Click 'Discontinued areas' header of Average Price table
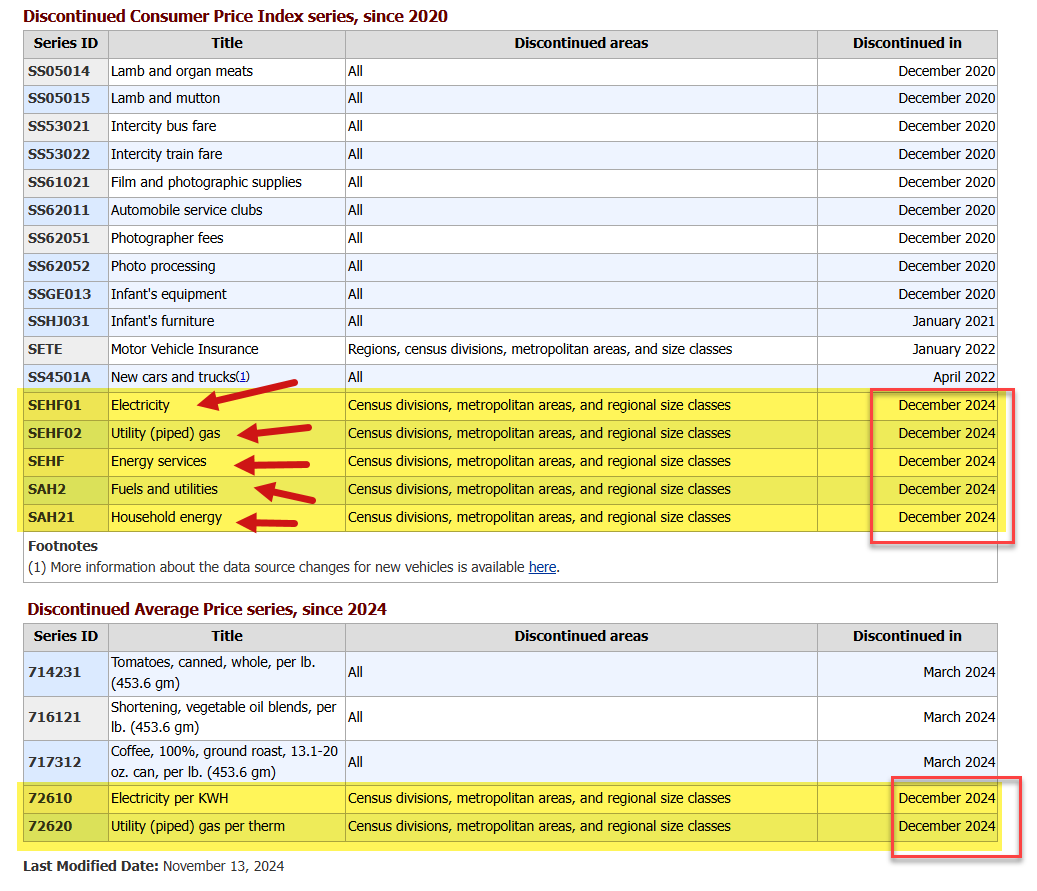1037x891 pixels. (x=581, y=636)
